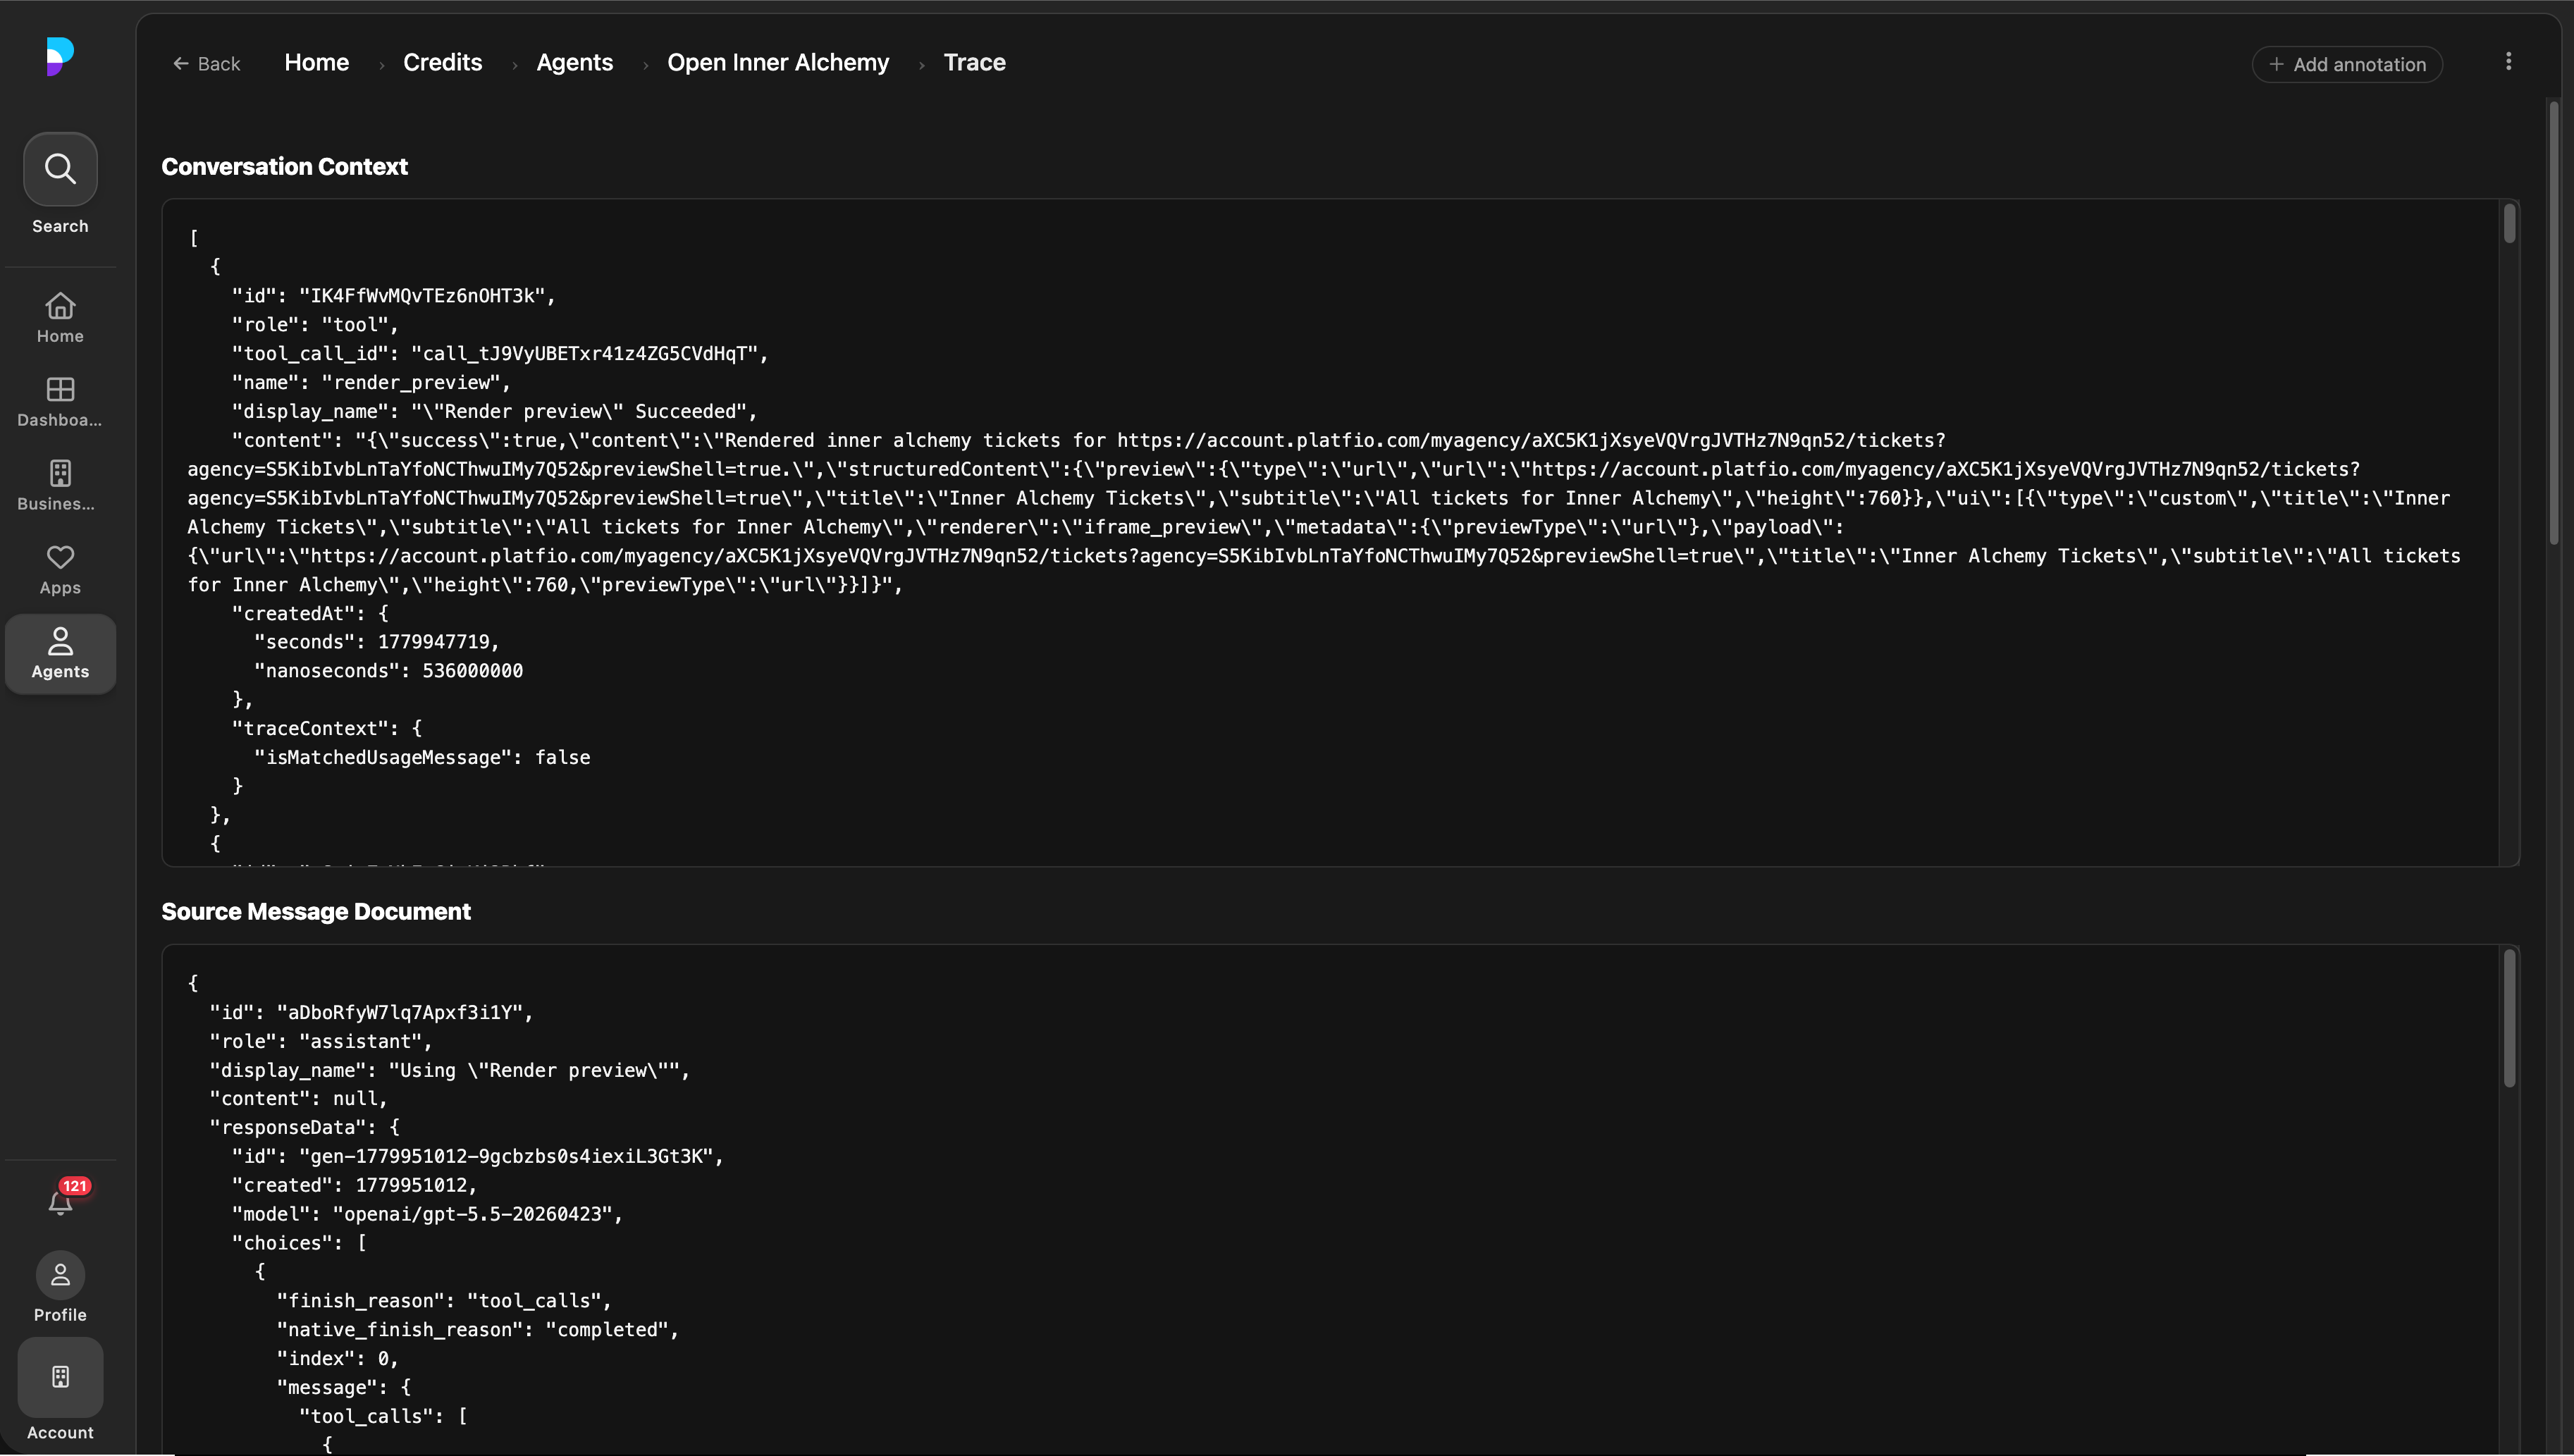Image resolution: width=2574 pixels, height=1456 pixels.
Task: Click the Source Message Document panel scrollbar
Action: (2509, 1018)
